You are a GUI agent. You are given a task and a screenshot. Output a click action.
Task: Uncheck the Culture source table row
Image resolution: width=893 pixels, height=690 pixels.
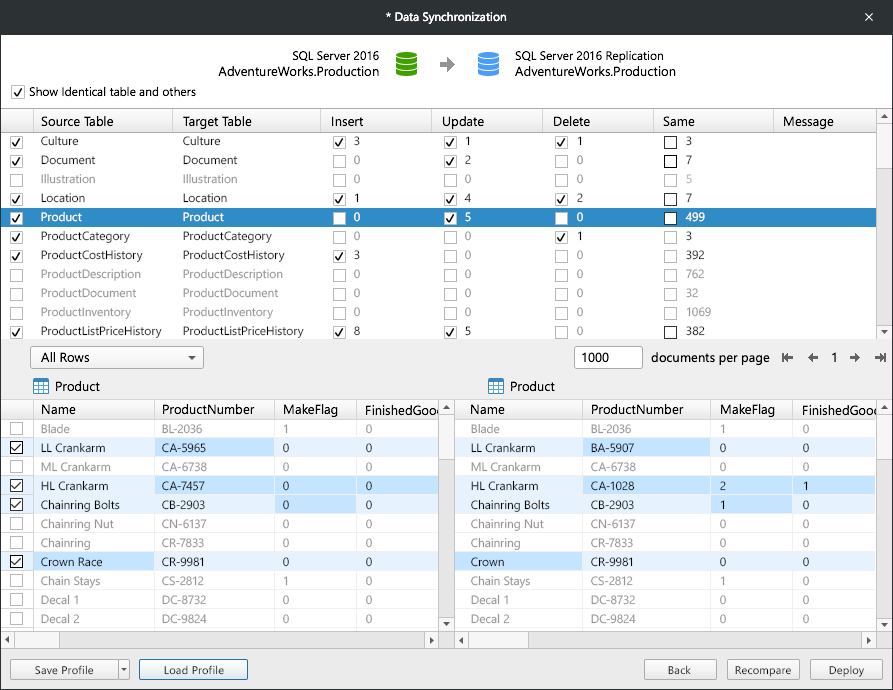click(17, 142)
